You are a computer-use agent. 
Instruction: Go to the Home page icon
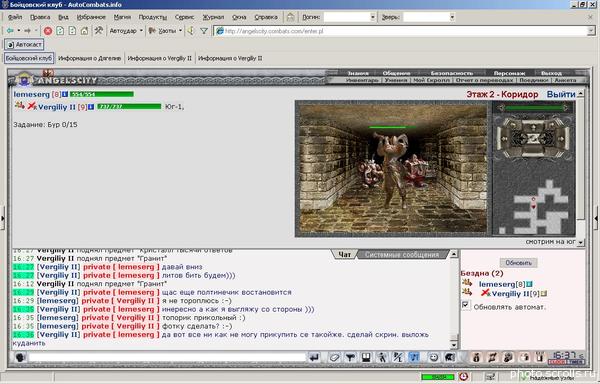tap(84, 31)
